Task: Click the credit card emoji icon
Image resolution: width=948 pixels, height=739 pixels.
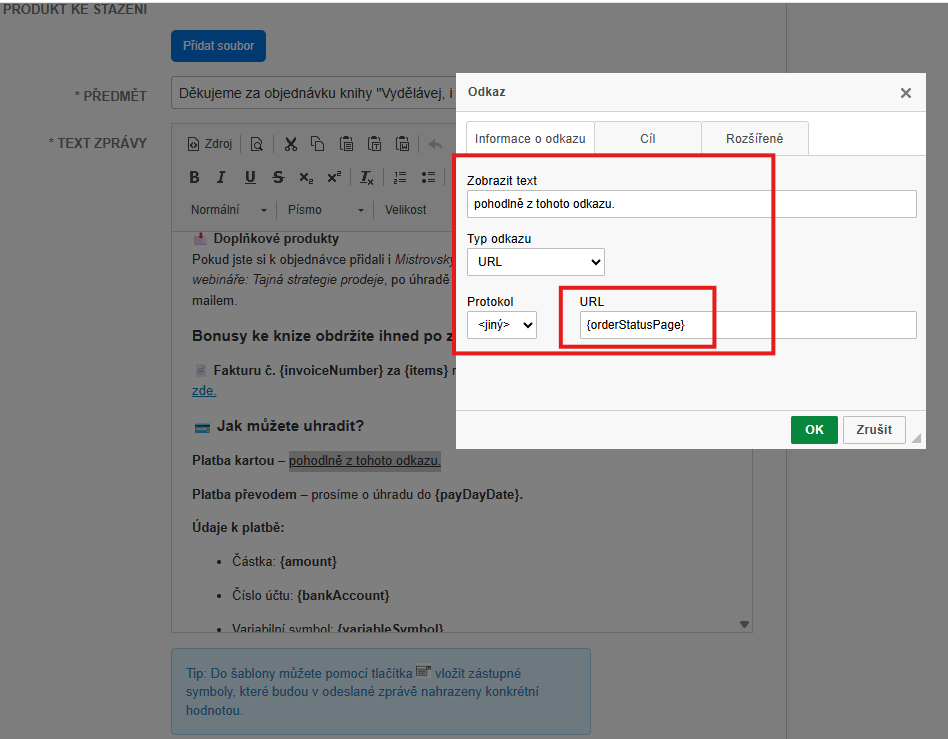Action: [202, 427]
